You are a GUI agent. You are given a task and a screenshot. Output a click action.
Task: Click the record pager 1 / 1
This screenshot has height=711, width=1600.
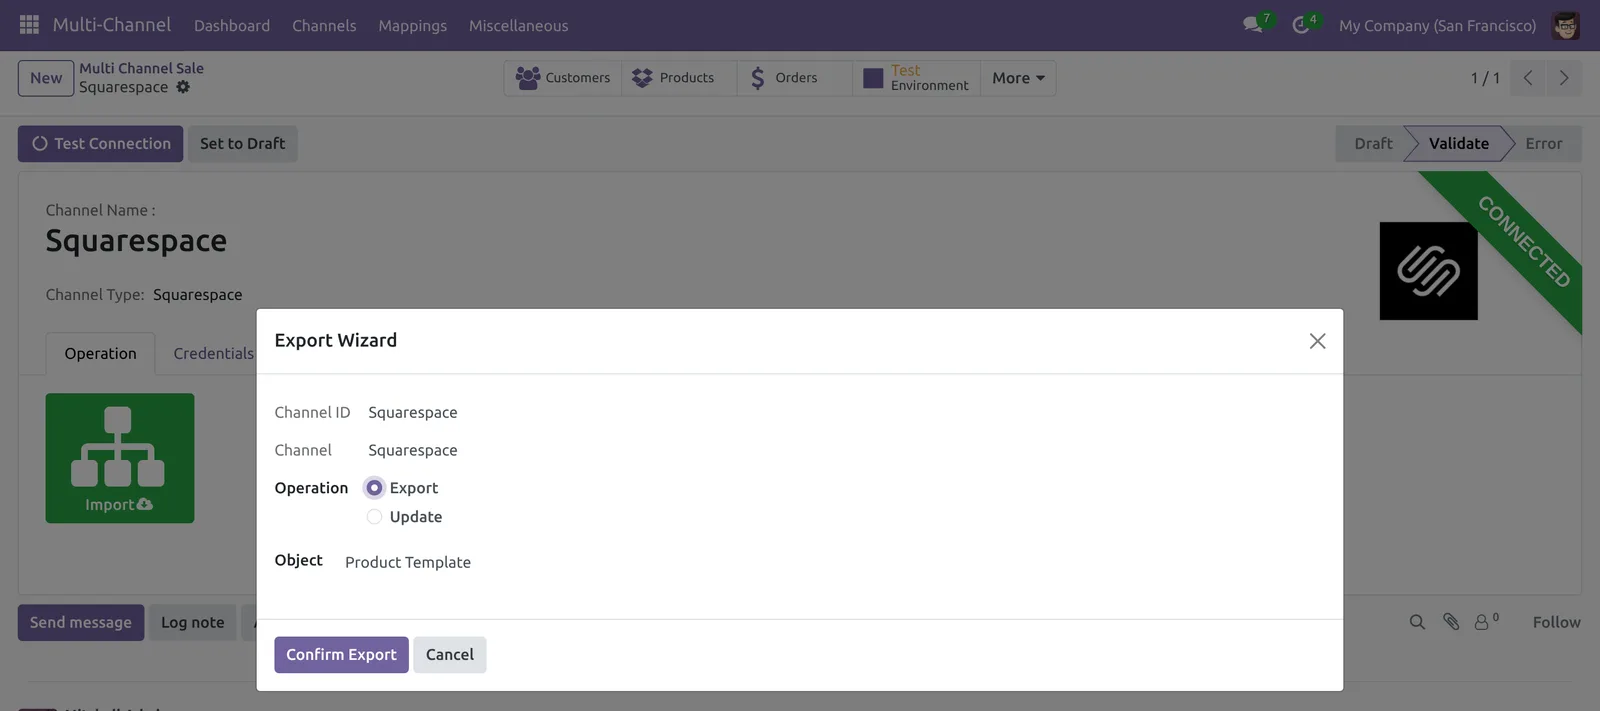pos(1485,78)
